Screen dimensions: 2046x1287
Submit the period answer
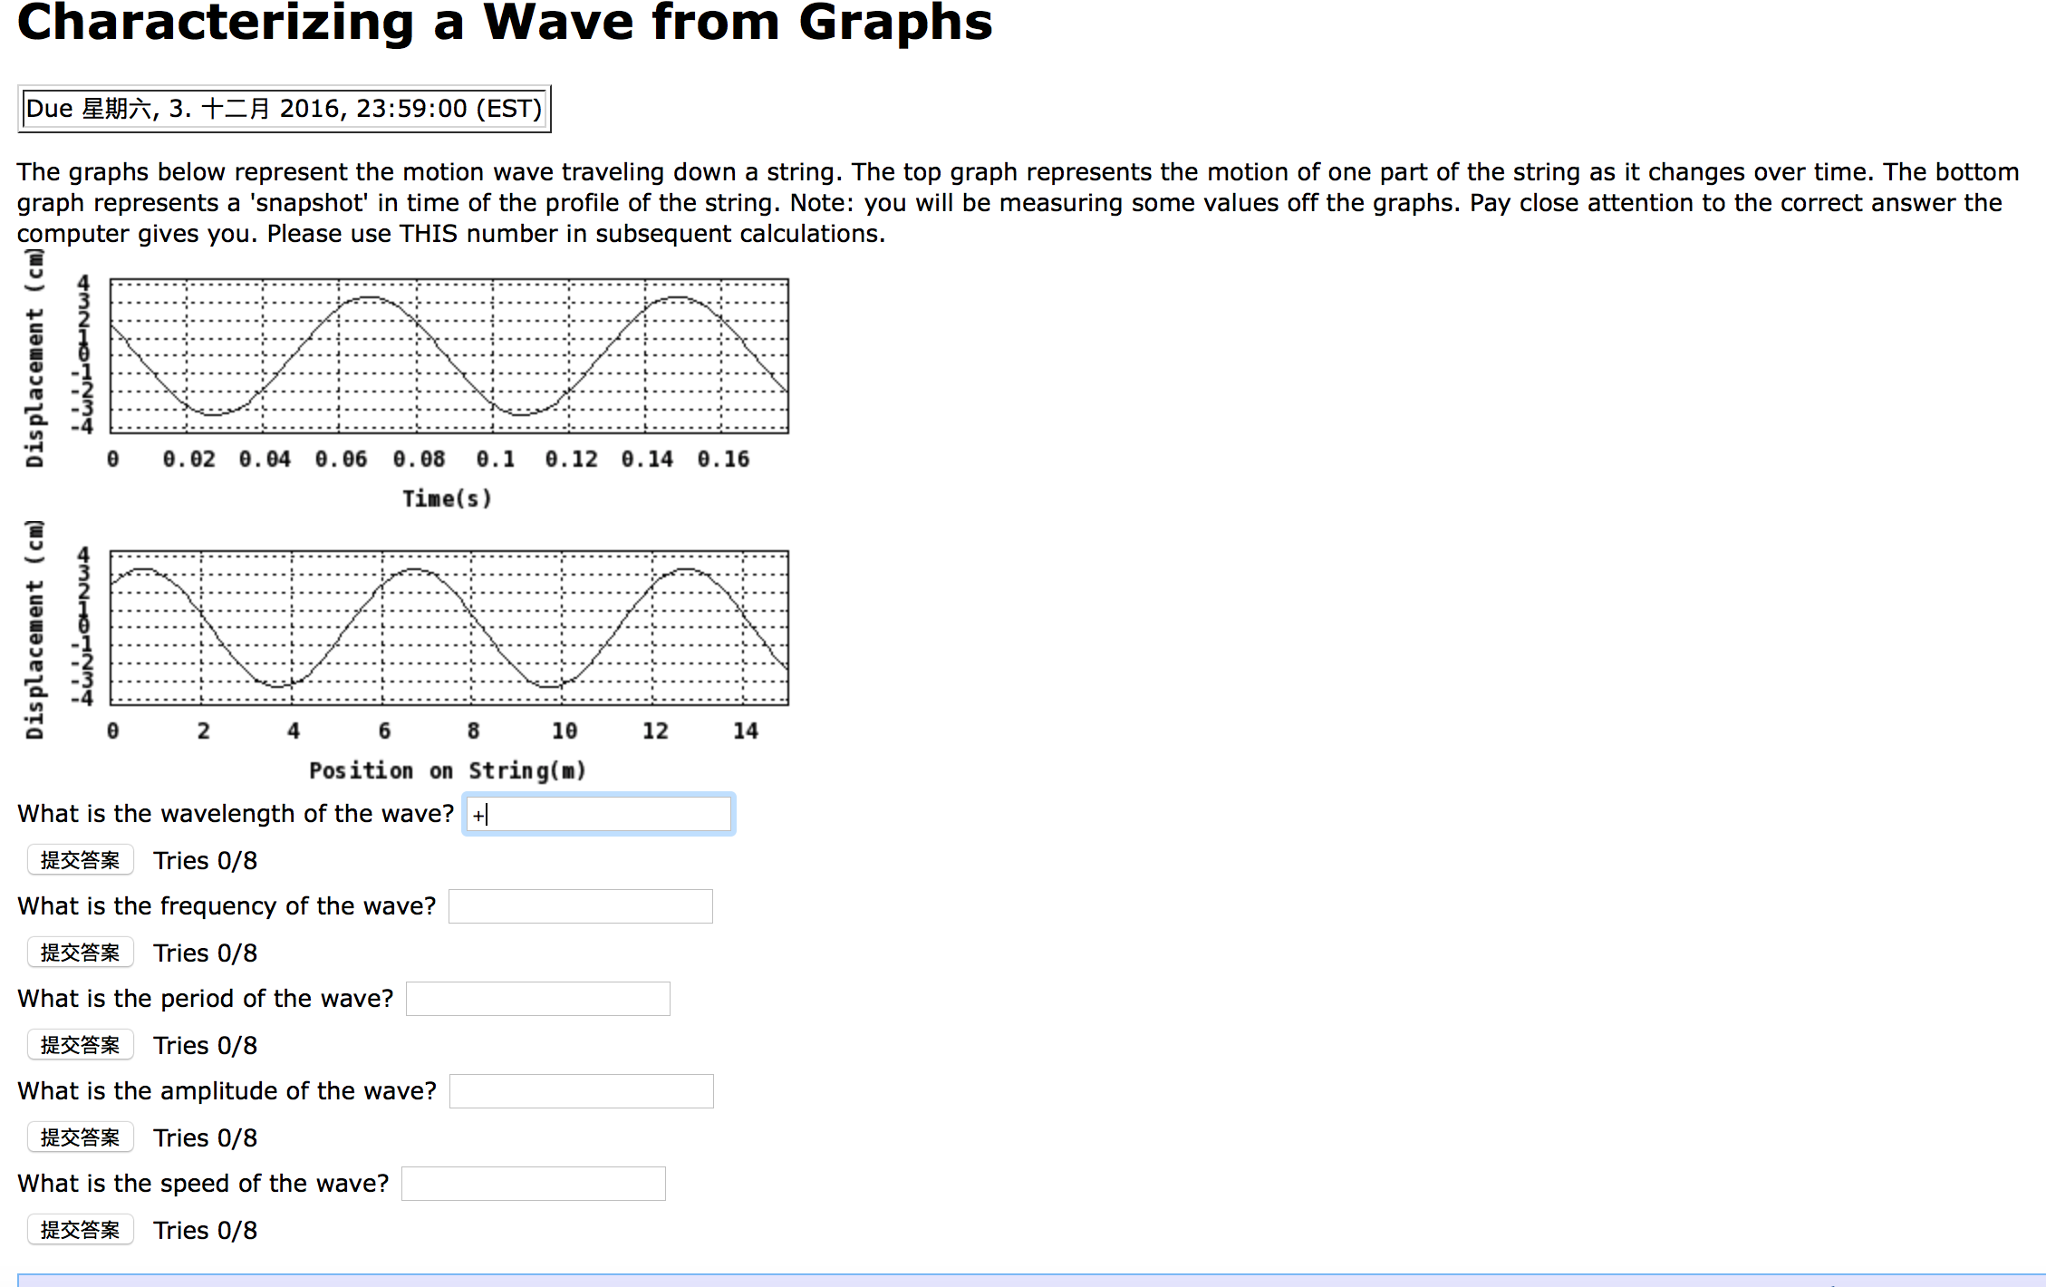coord(80,1044)
